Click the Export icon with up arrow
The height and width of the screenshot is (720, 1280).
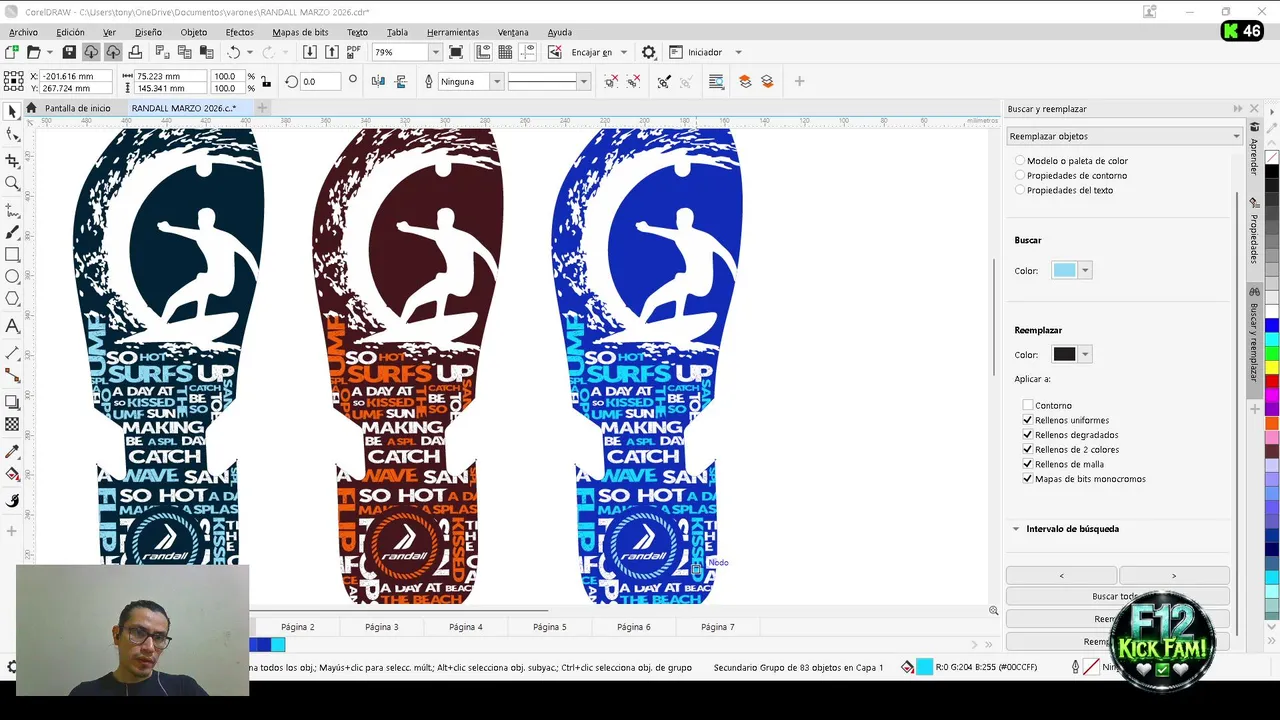[332, 52]
